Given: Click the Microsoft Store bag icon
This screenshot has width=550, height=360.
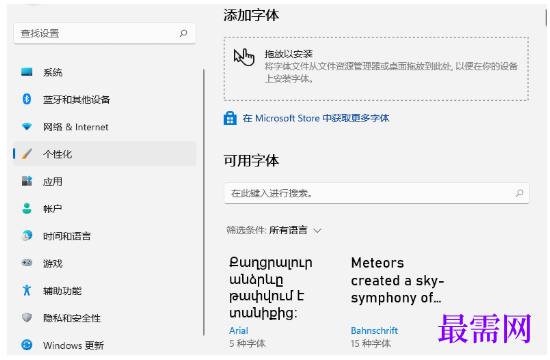Looking at the screenshot, I should [x=230, y=118].
